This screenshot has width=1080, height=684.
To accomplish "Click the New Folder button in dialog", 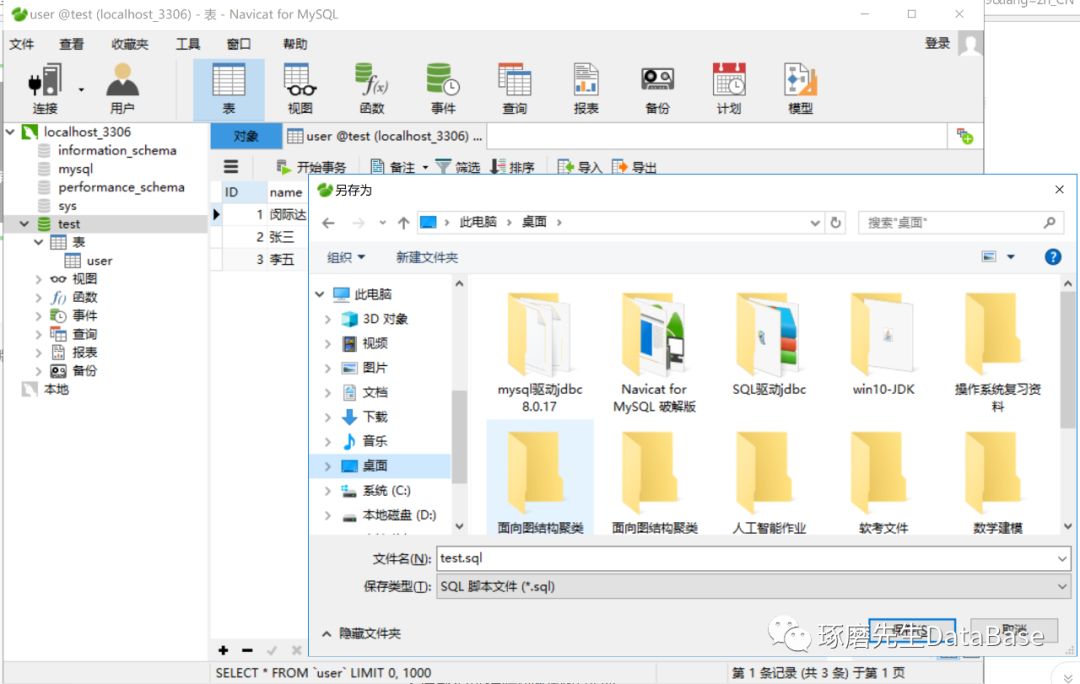I will click(427, 257).
